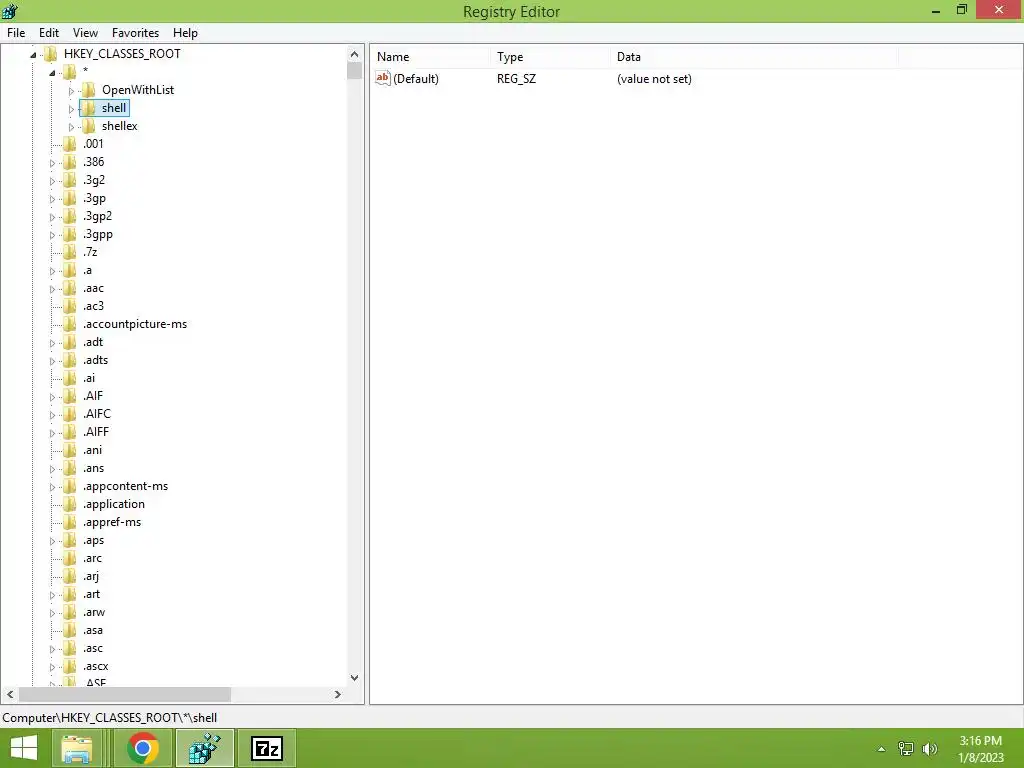Viewport: 1024px width, 768px height.
Task: Collapse the * key
Action: (x=52, y=72)
